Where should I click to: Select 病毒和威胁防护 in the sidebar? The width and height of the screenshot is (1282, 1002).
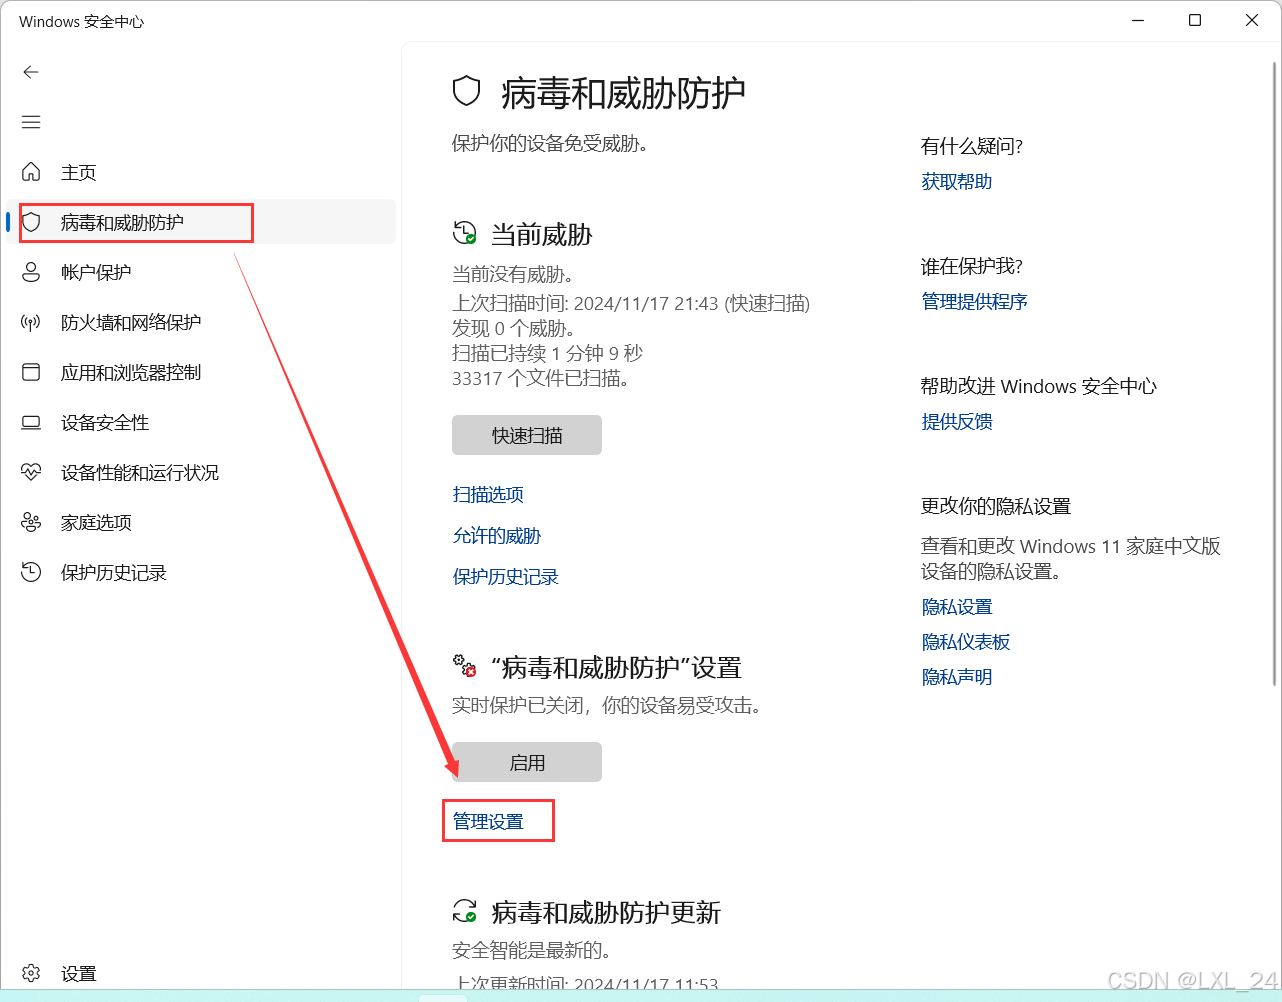coord(201,222)
